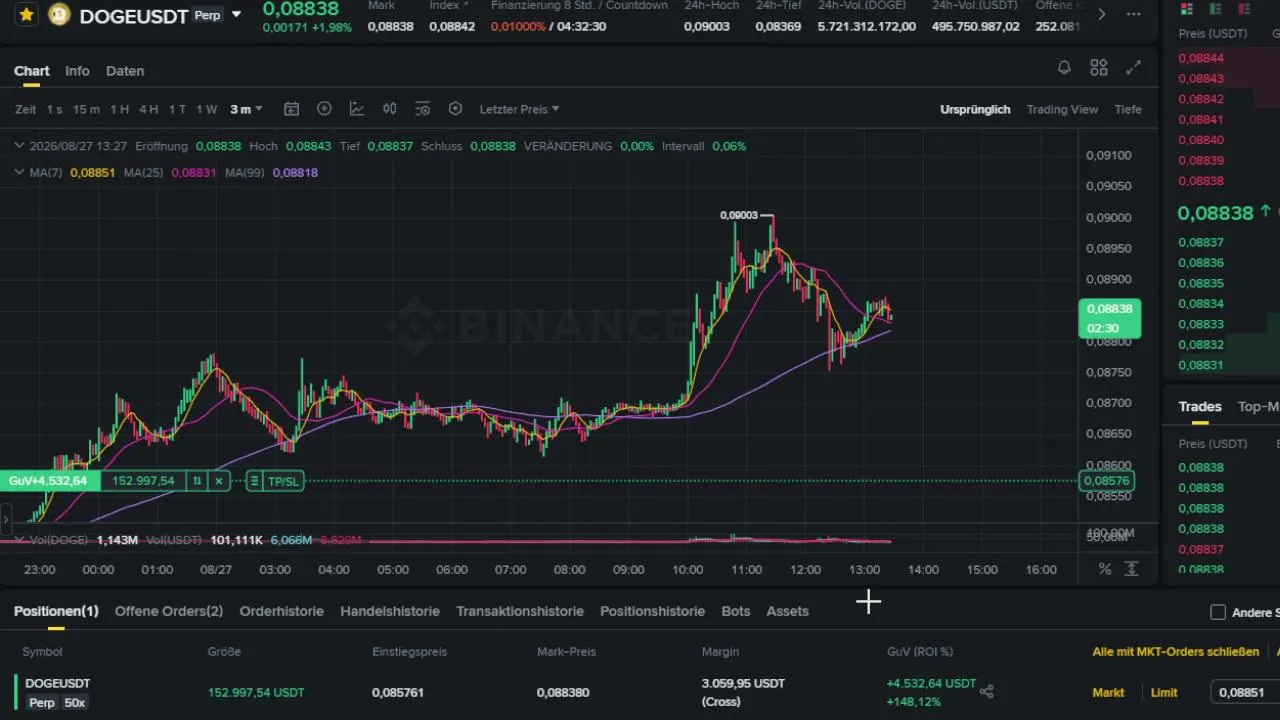Open the Daten tab

click(125, 71)
